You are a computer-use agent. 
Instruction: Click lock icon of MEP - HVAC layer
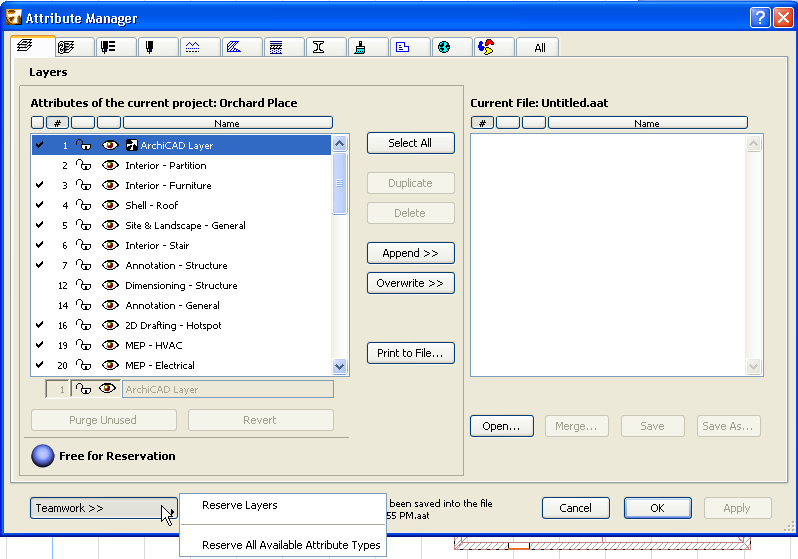[x=83, y=345]
